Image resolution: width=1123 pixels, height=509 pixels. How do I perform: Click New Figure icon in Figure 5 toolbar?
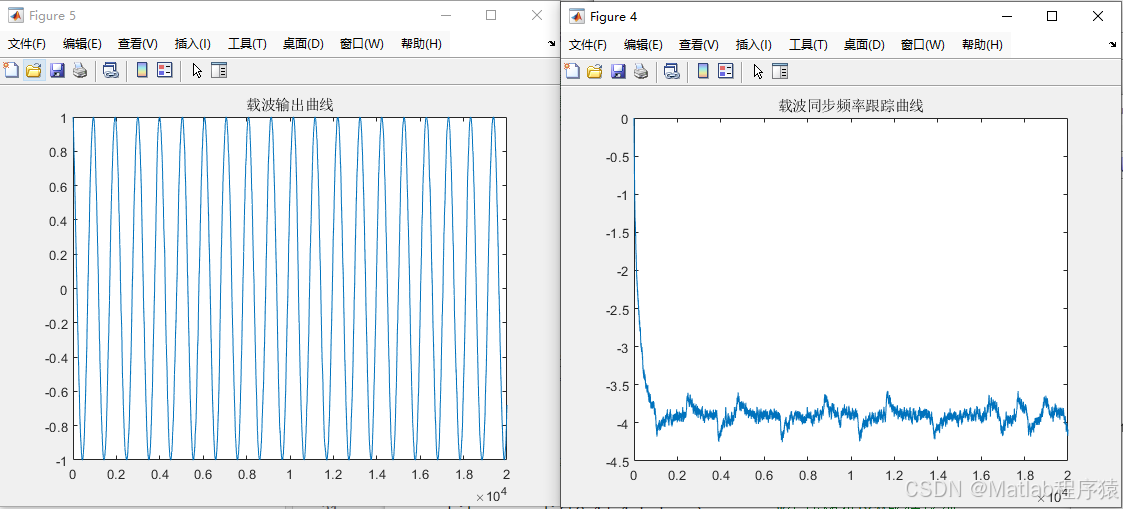coord(11,70)
